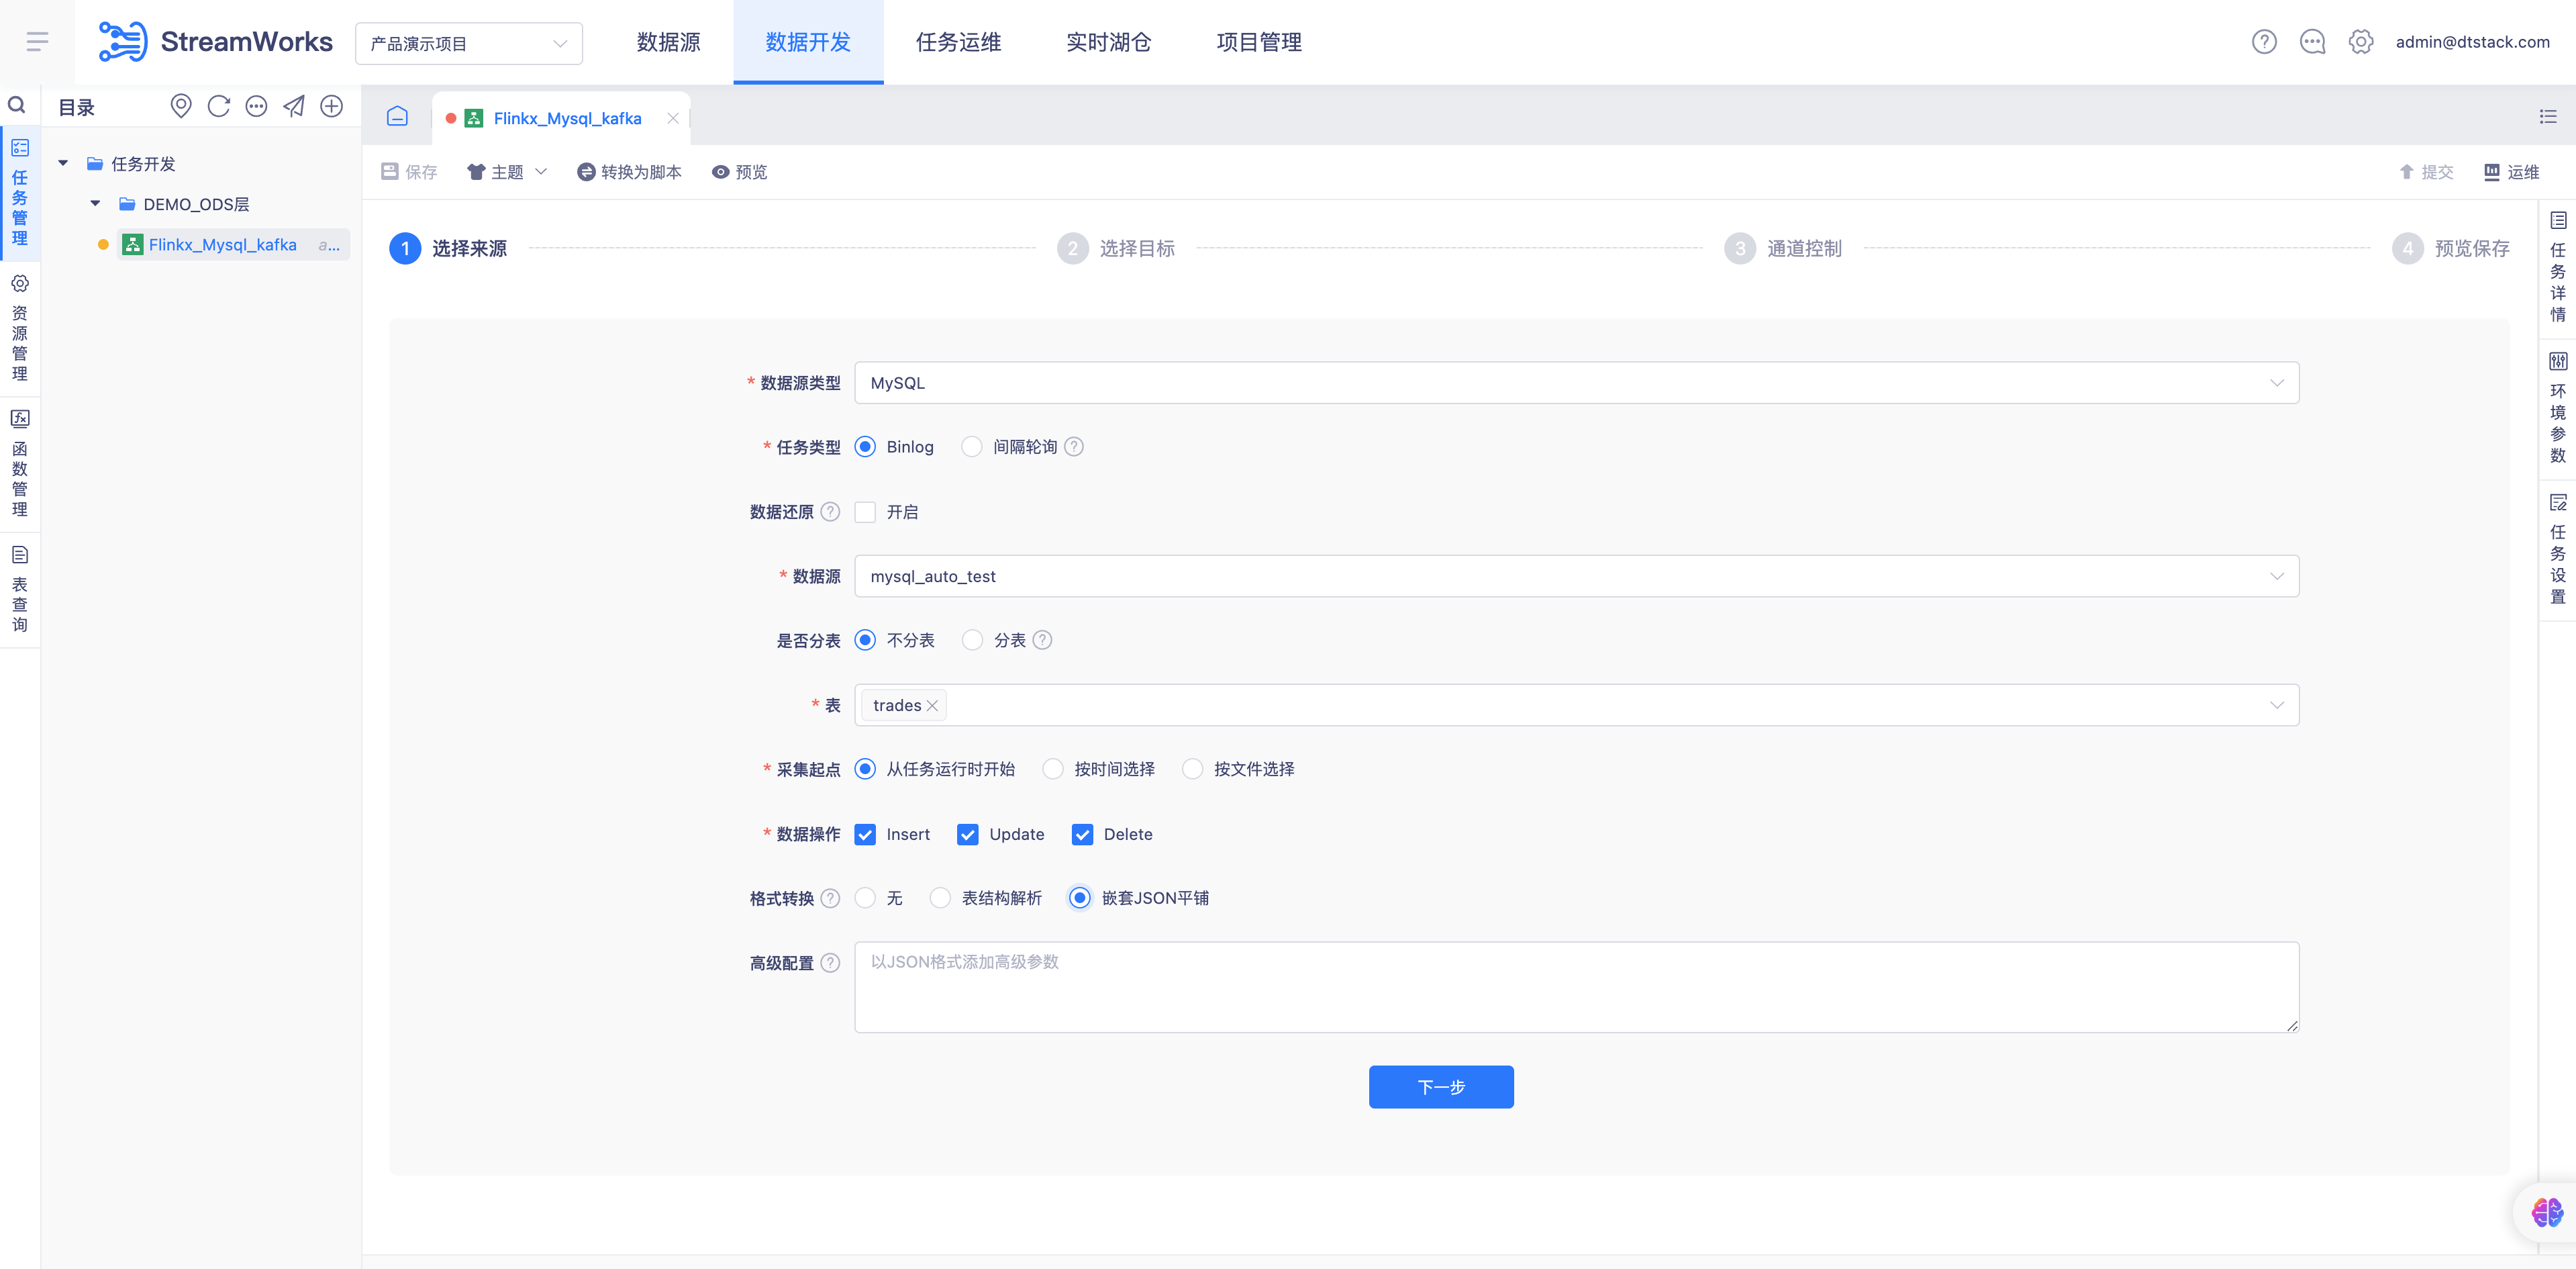Click the search icon in left sidebar
This screenshot has width=2576, height=1269.
point(17,105)
